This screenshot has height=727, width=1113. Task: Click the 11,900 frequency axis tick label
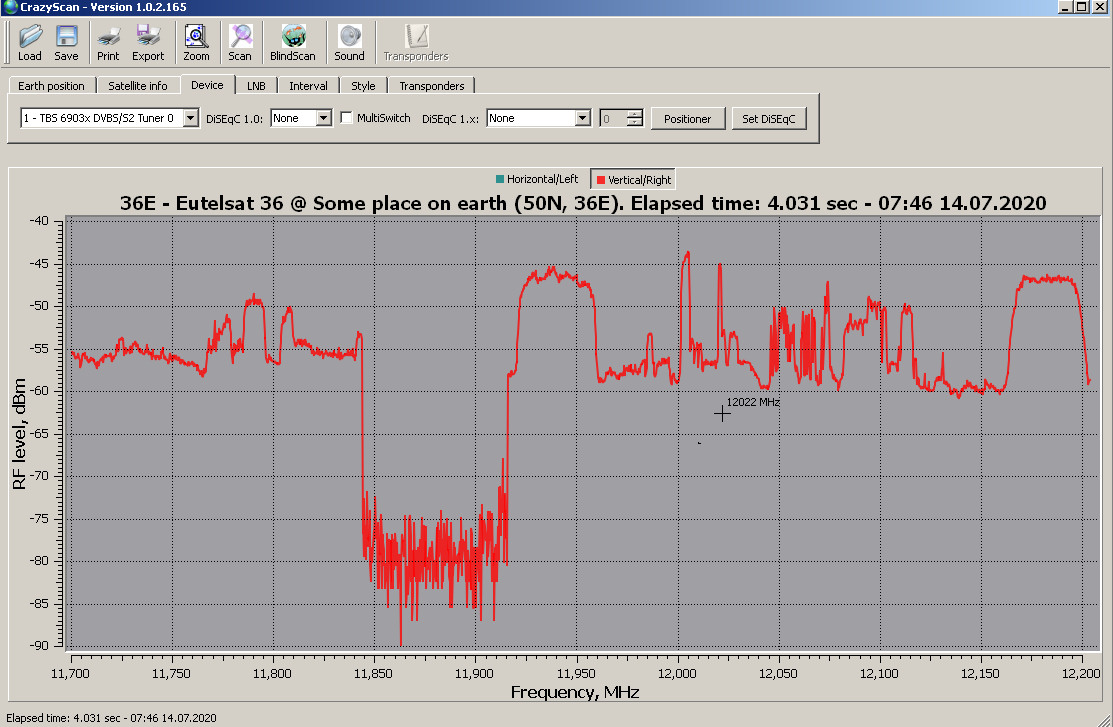(474, 673)
